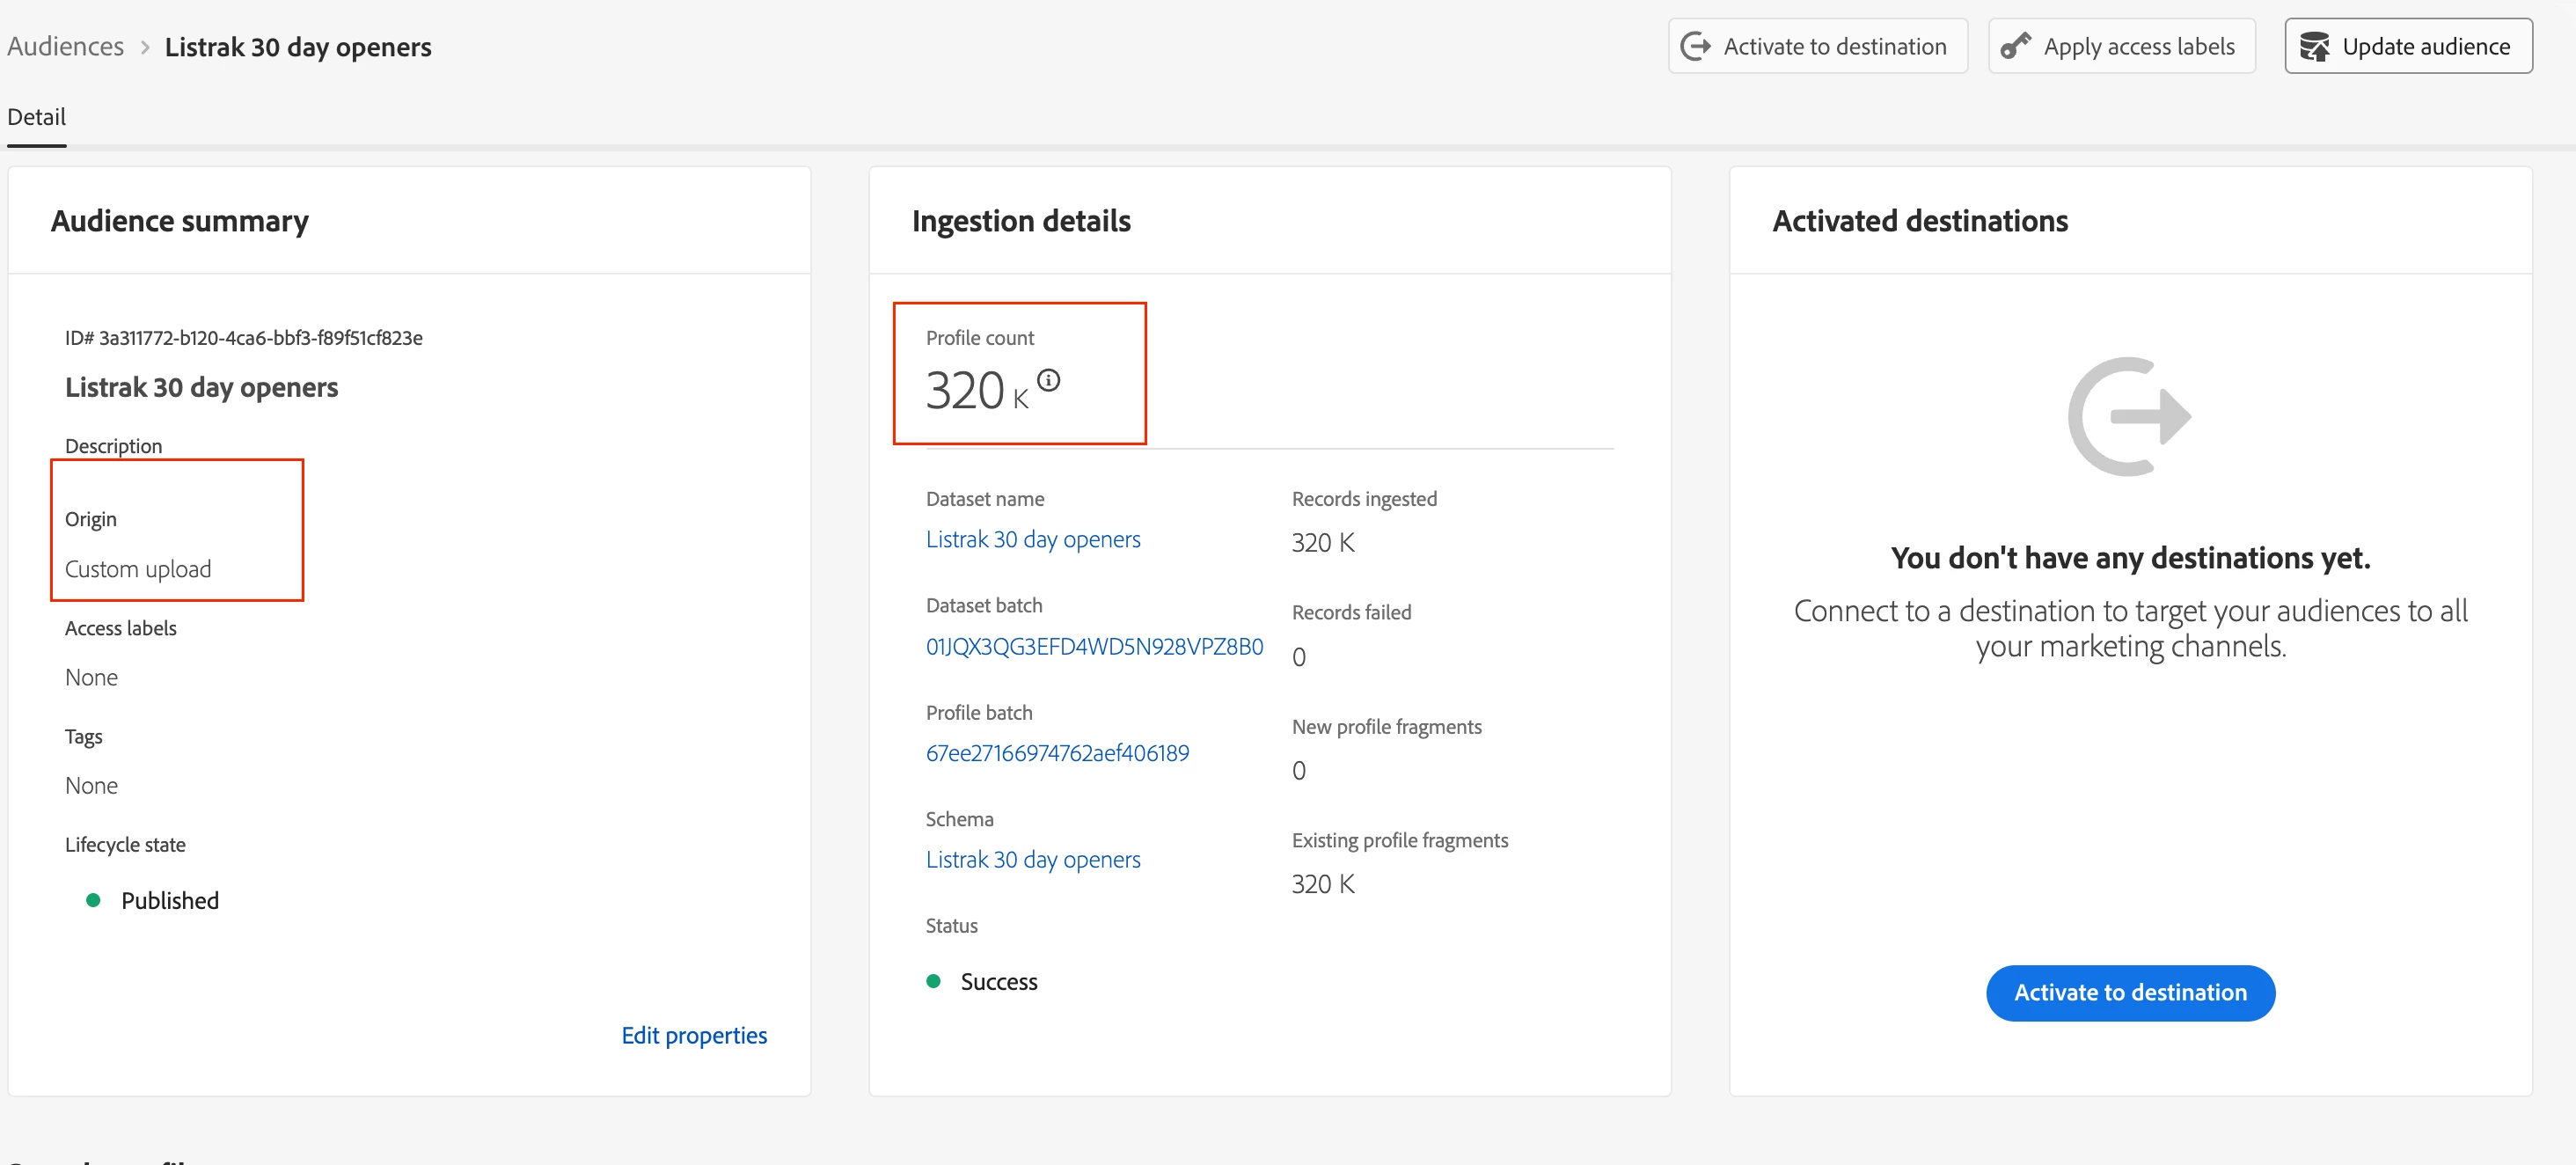Screen dimensions: 2576x1165
Task: Click the key icon beside Apply access labels
Action: (2015, 46)
